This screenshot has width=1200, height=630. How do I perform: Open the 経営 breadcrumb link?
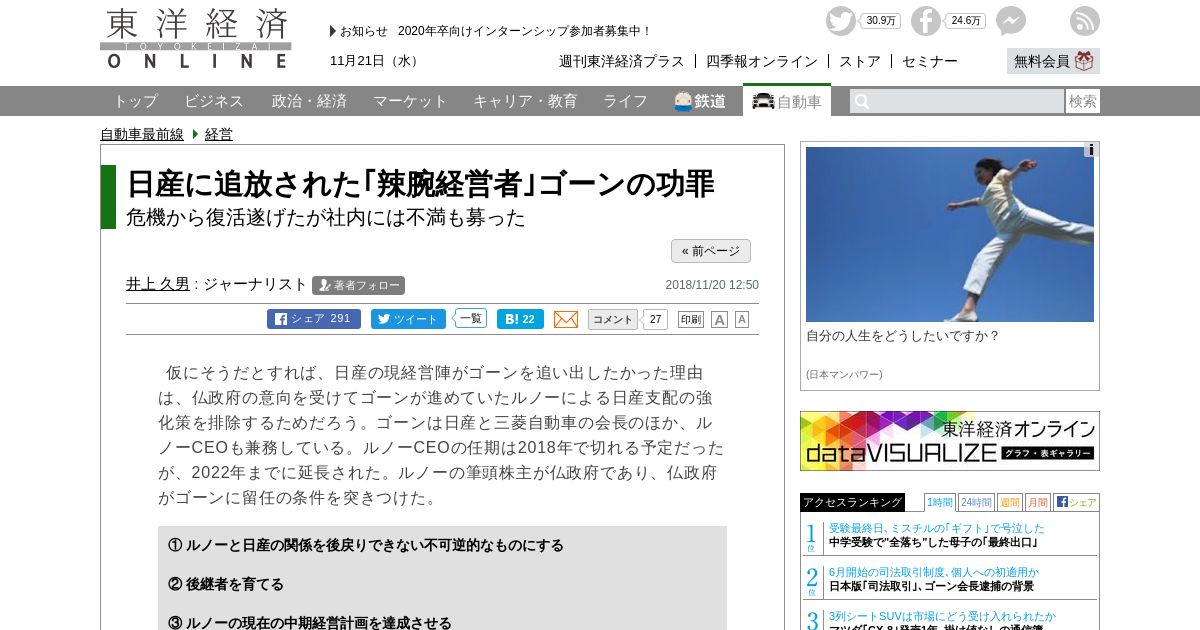tap(219, 134)
